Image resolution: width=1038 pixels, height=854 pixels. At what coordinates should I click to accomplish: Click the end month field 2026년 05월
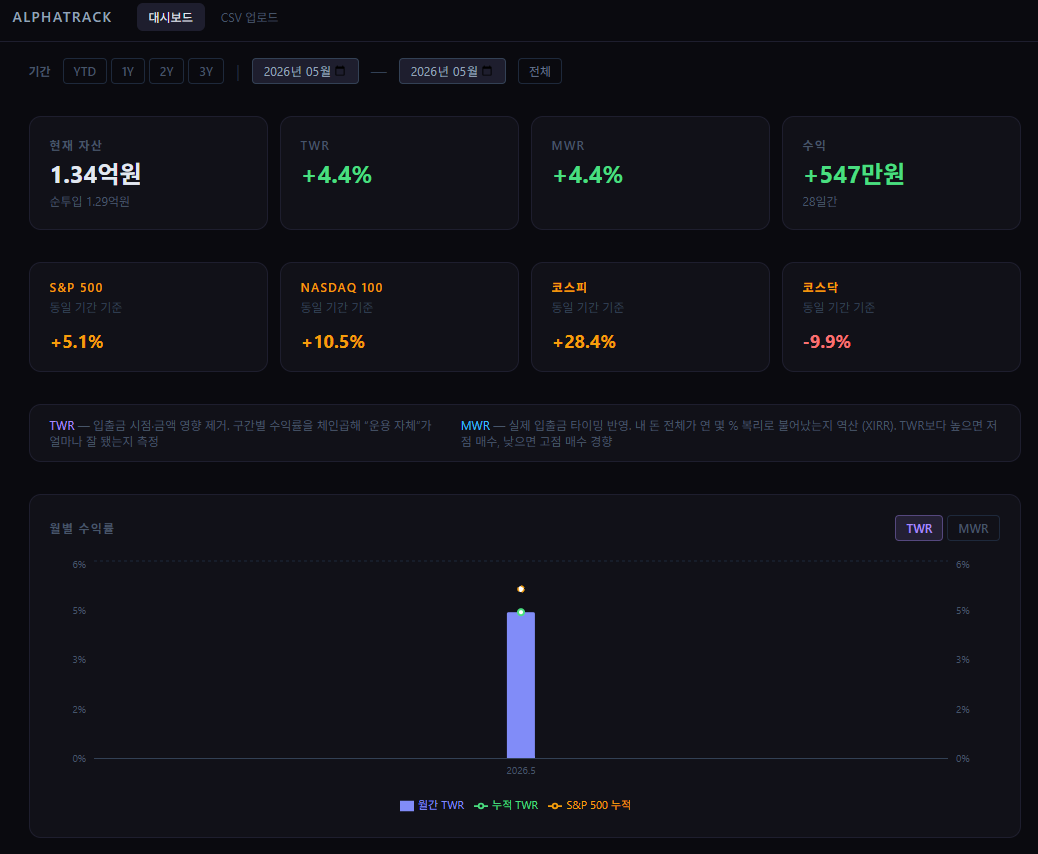point(452,71)
